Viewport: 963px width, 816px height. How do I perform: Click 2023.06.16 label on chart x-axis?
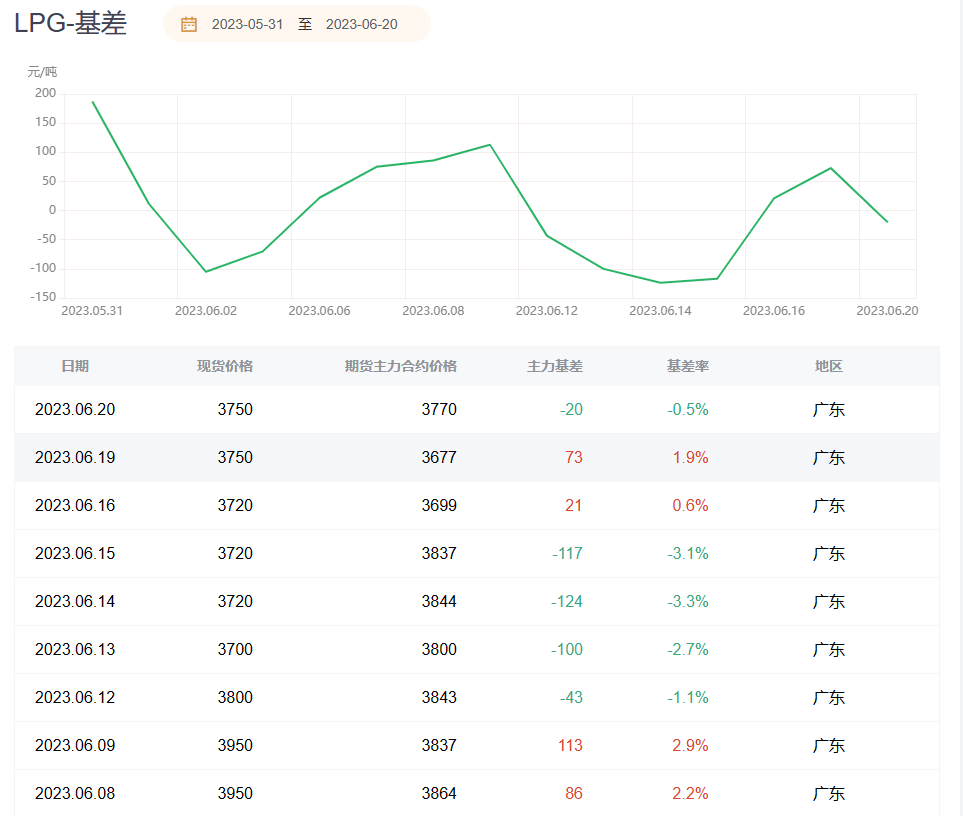(774, 311)
